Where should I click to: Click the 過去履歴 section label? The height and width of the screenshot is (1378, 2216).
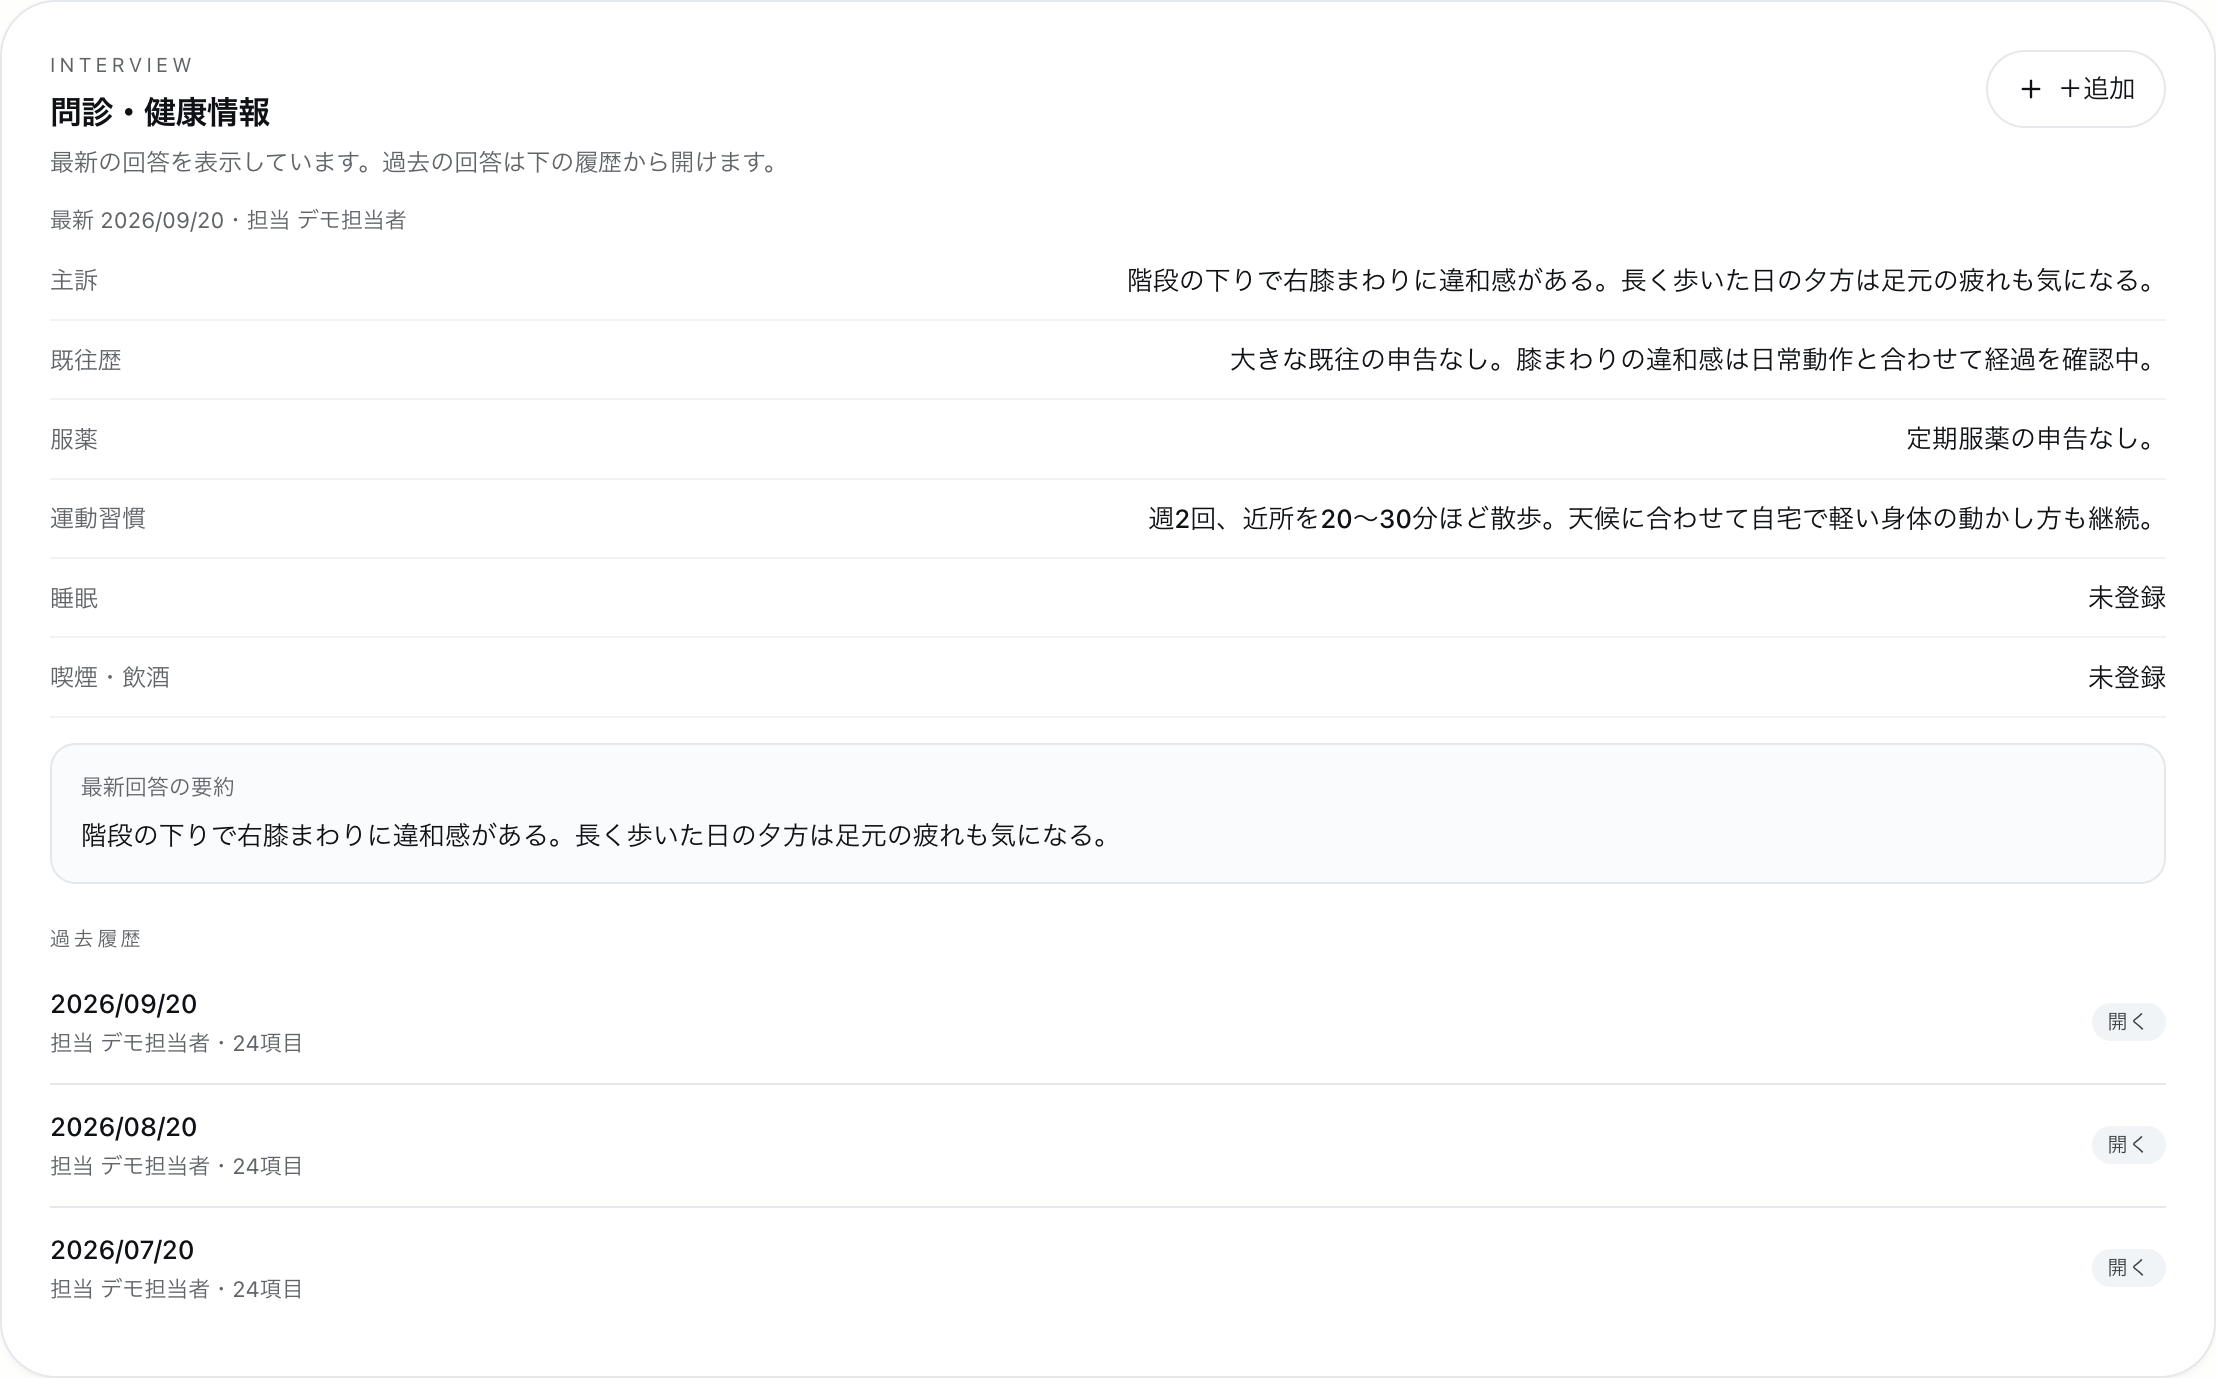[95, 939]
